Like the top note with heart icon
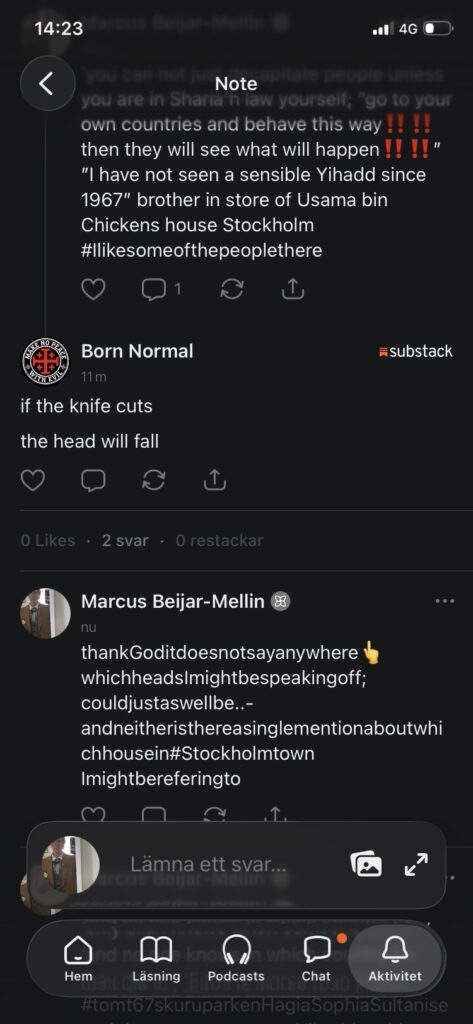Image resolution: width=473 pixels, height=1024 pixels. pyautogui.click(x=93, y=289)
